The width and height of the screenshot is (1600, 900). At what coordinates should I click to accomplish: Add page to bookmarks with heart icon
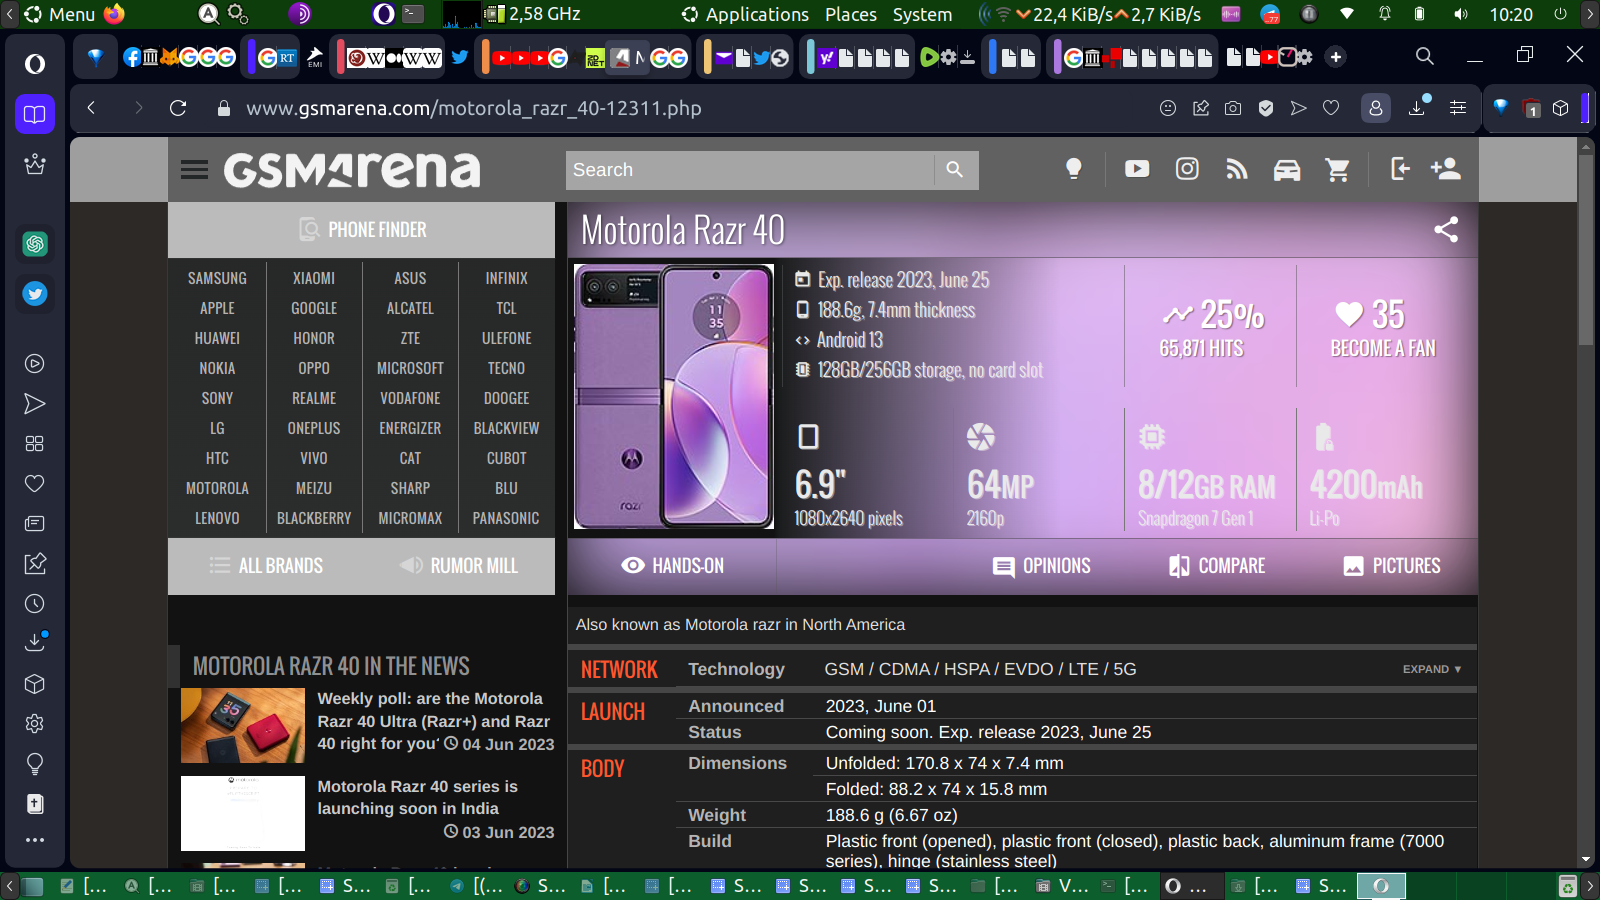(x=1331, y=108)
